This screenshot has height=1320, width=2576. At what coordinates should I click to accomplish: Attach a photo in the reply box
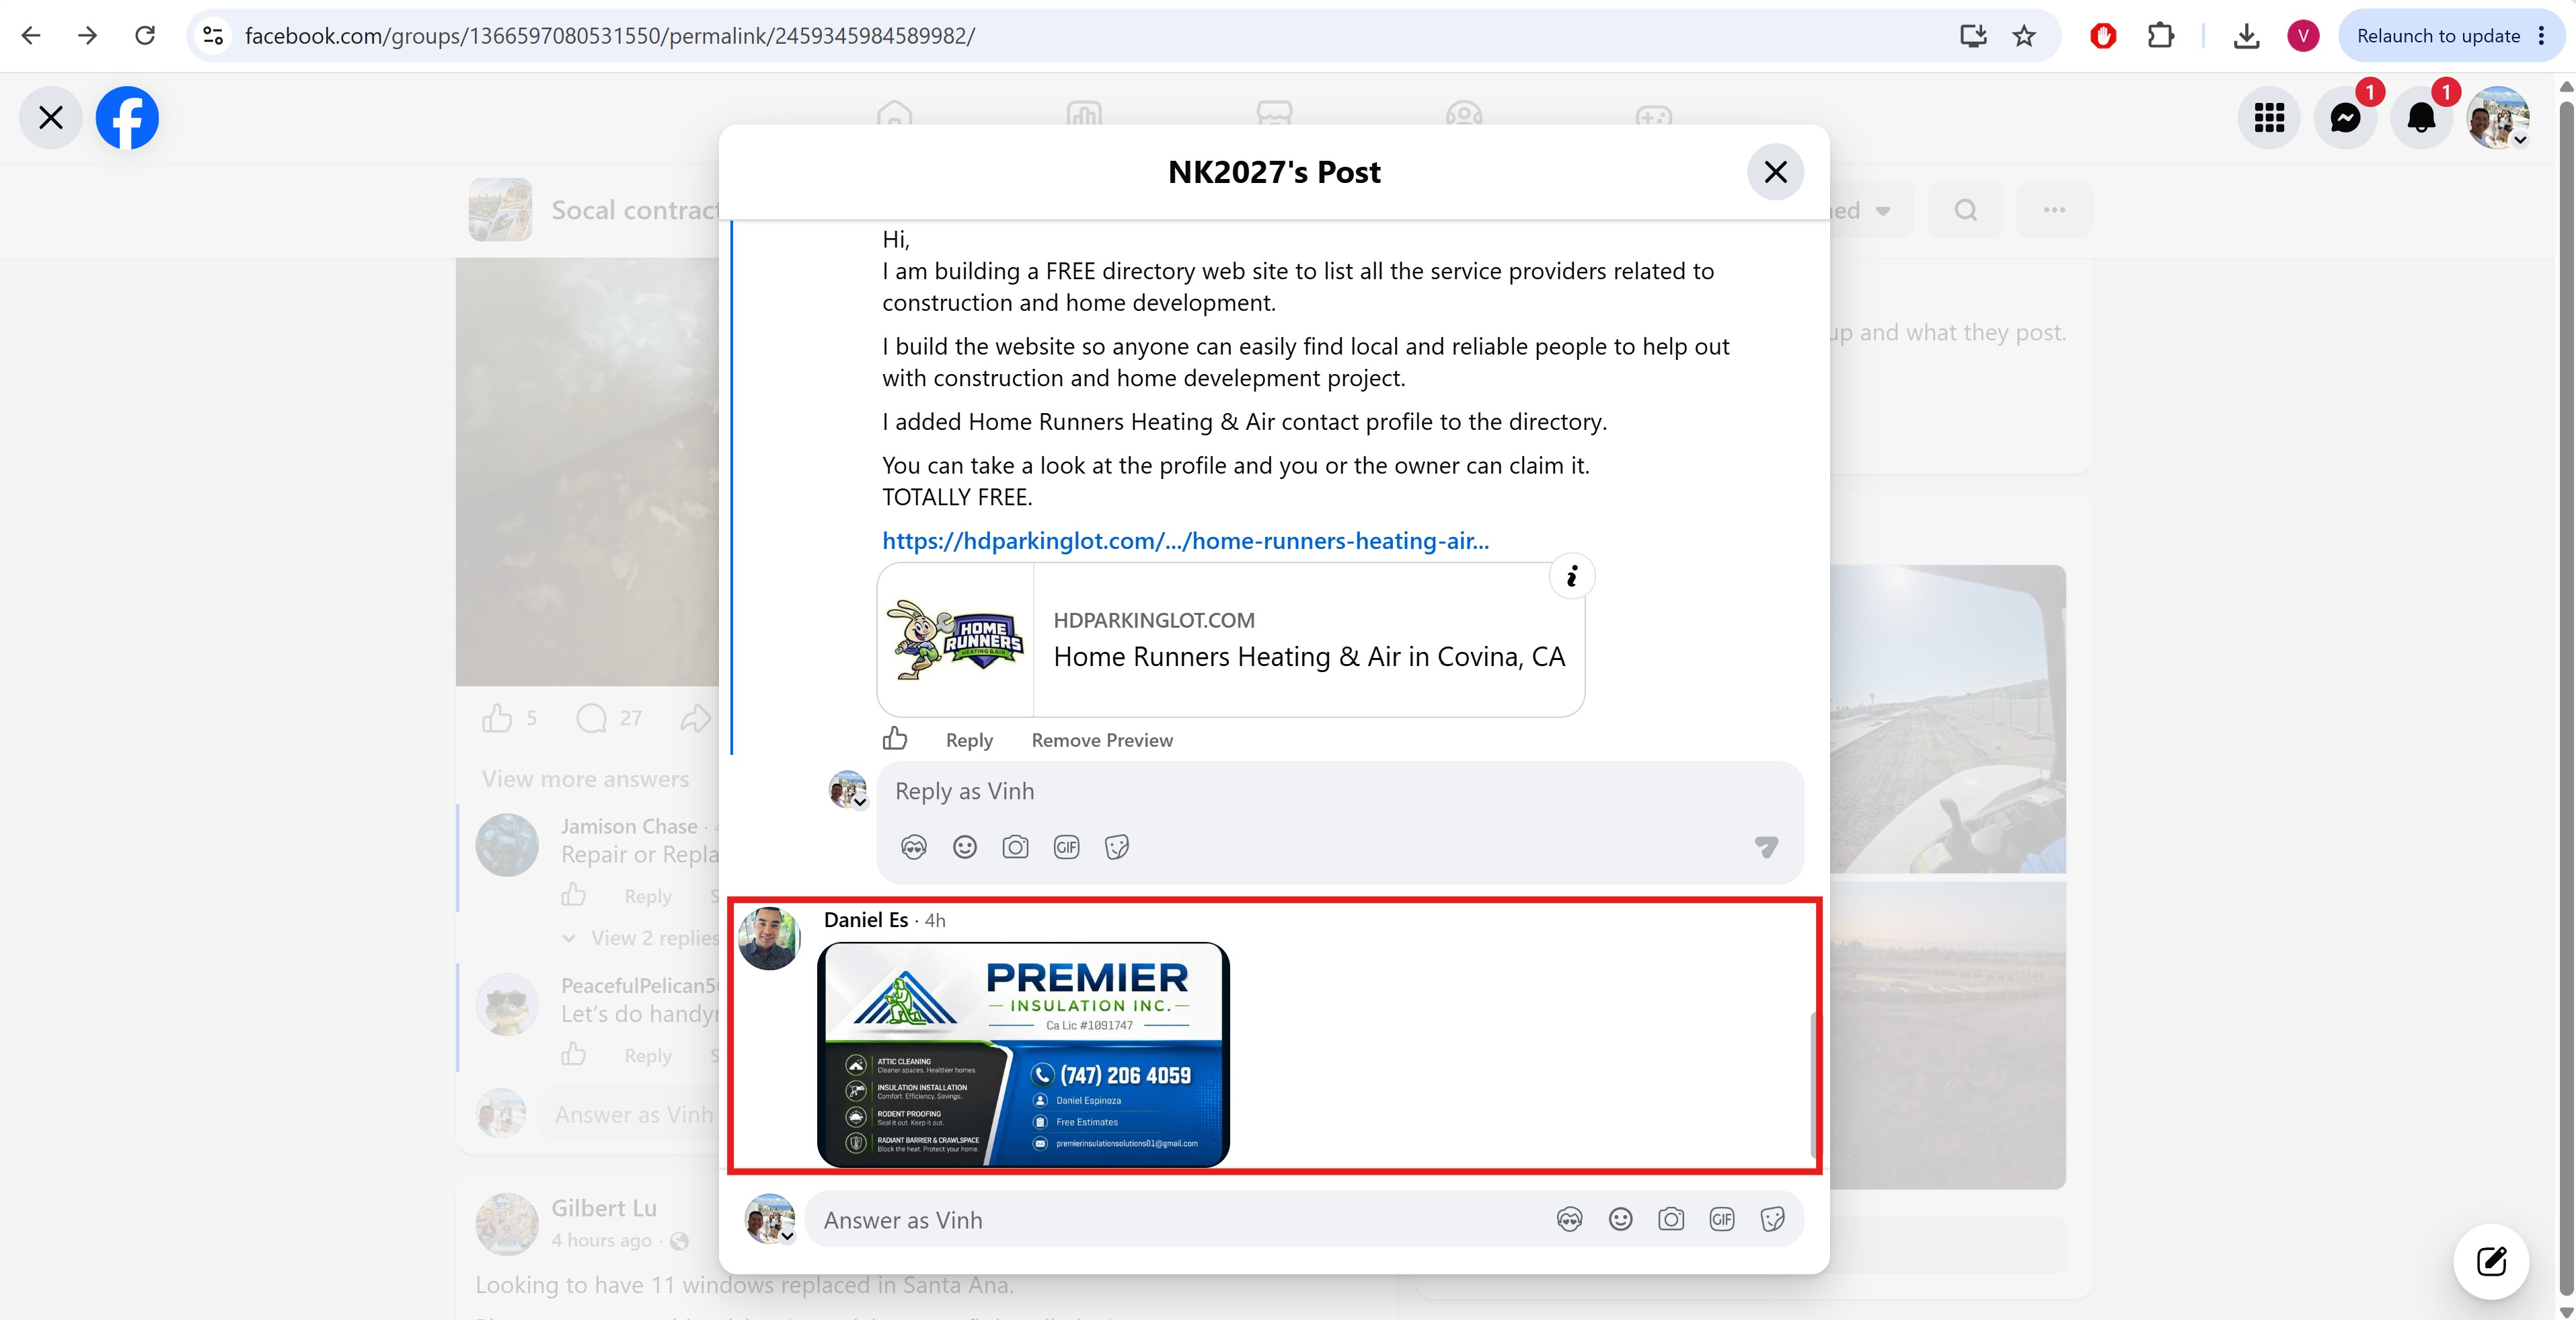pyautogui.click(x=1015, y=848)
